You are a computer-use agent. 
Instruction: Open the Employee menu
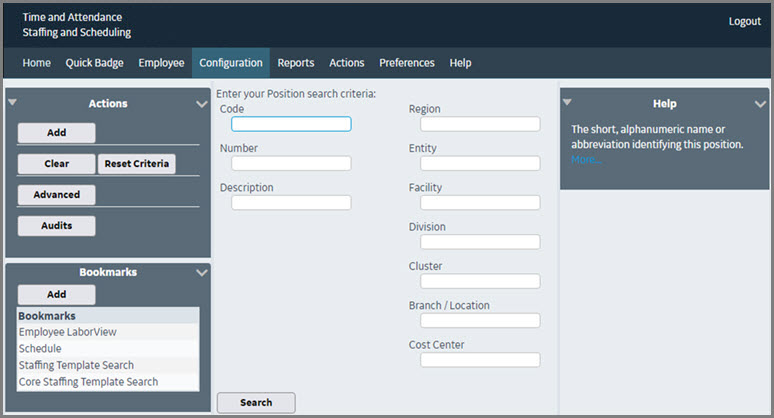click(x=161, y=63)
